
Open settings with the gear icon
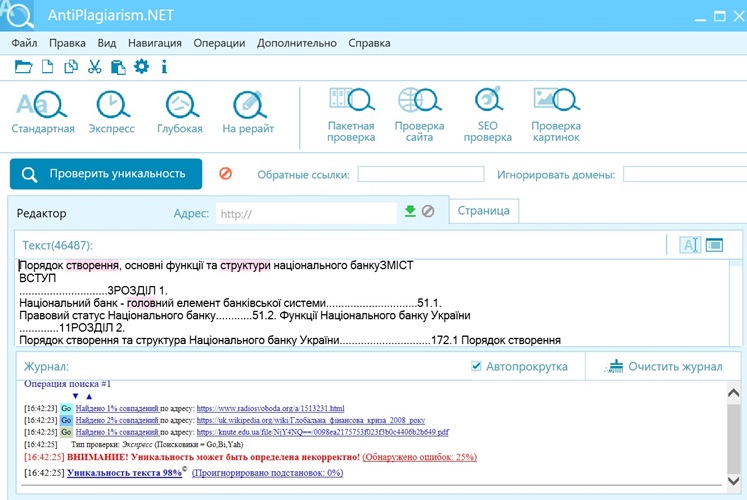141,66
